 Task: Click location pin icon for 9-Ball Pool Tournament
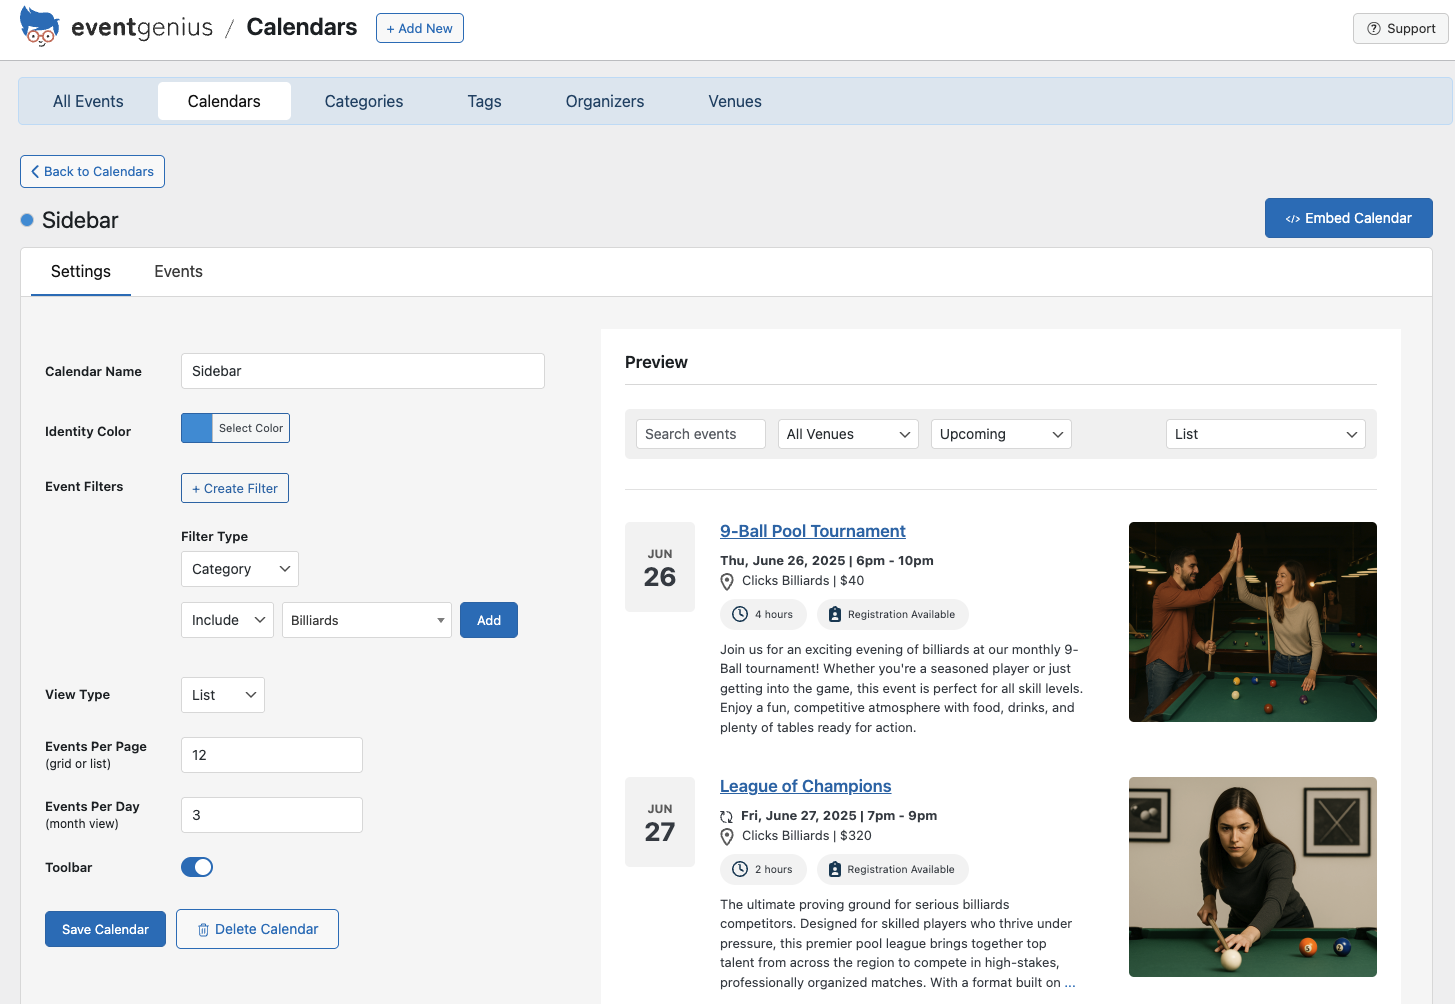pos(727,582)
